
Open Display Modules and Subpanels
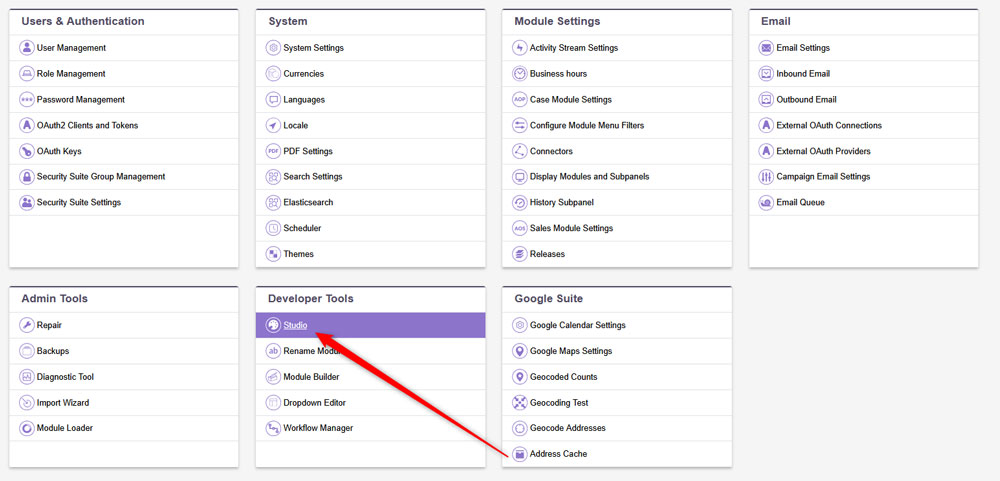tap(590, 177)
